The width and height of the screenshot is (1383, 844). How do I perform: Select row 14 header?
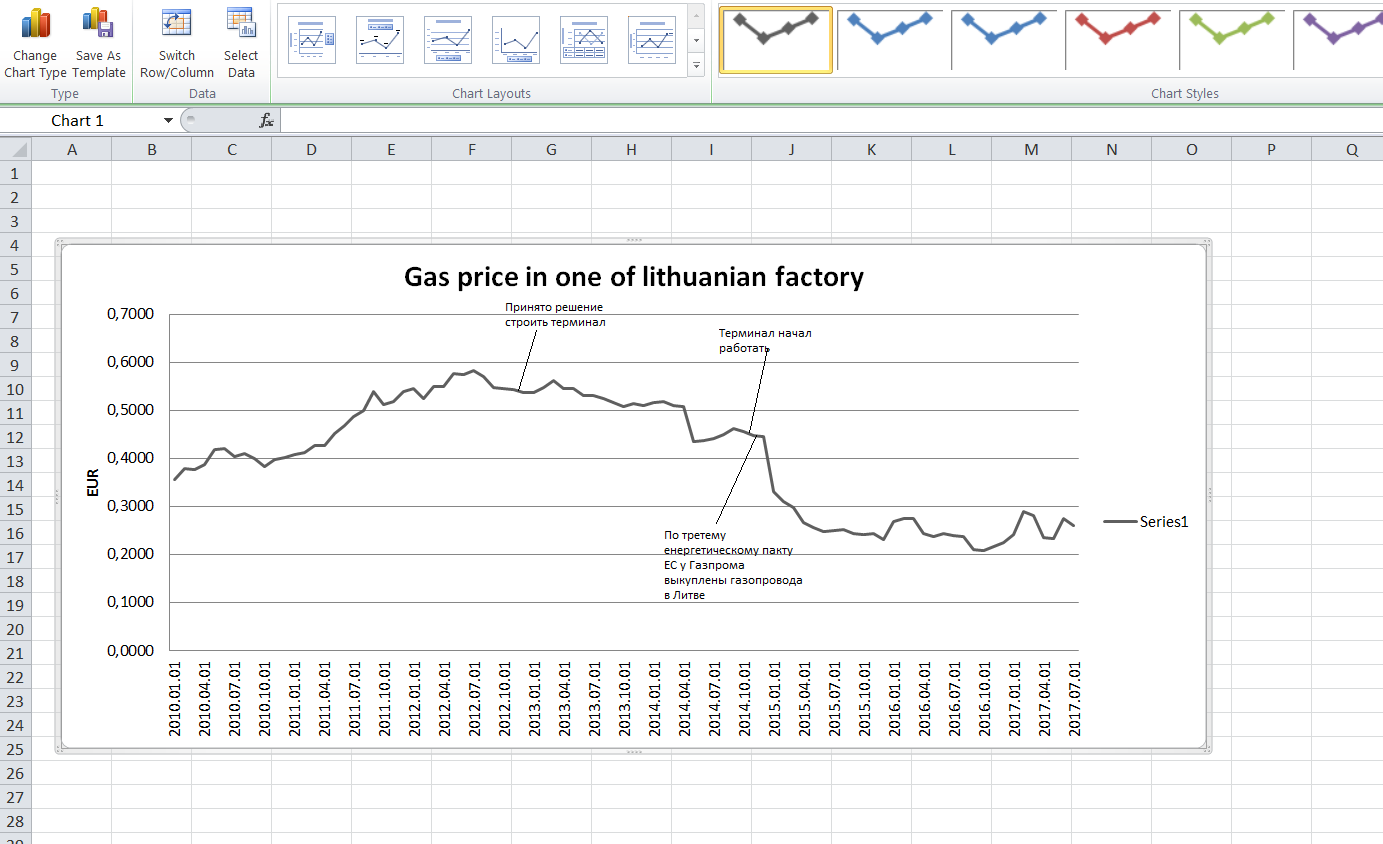[15, 486]
